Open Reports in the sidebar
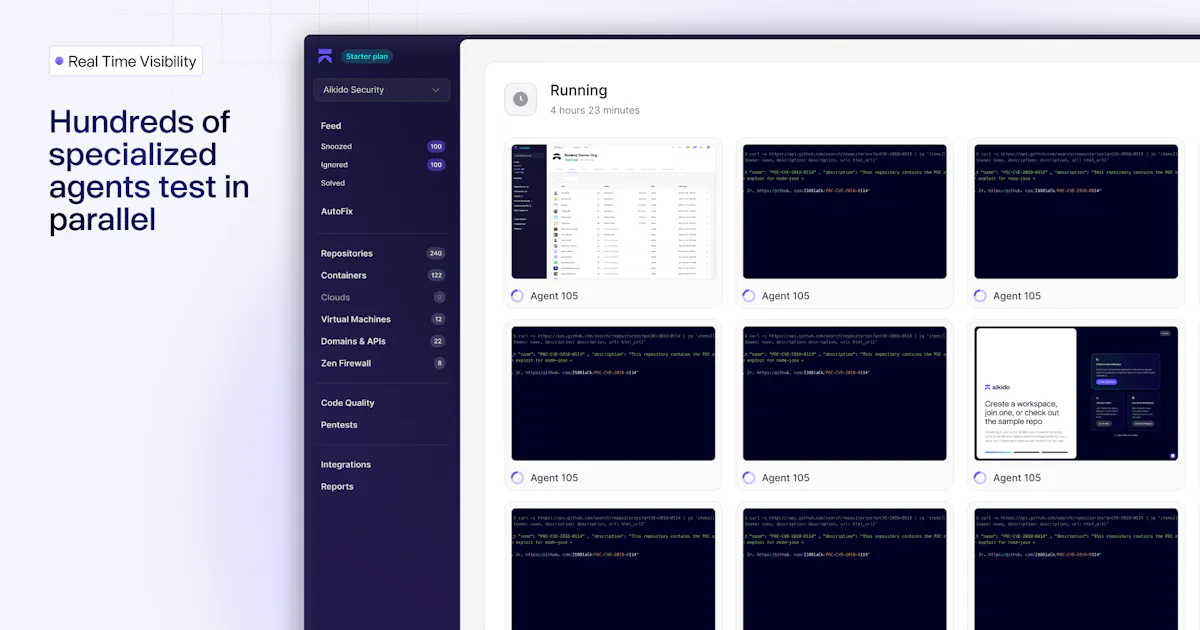 pyautogui.click(x=337, y=487)
